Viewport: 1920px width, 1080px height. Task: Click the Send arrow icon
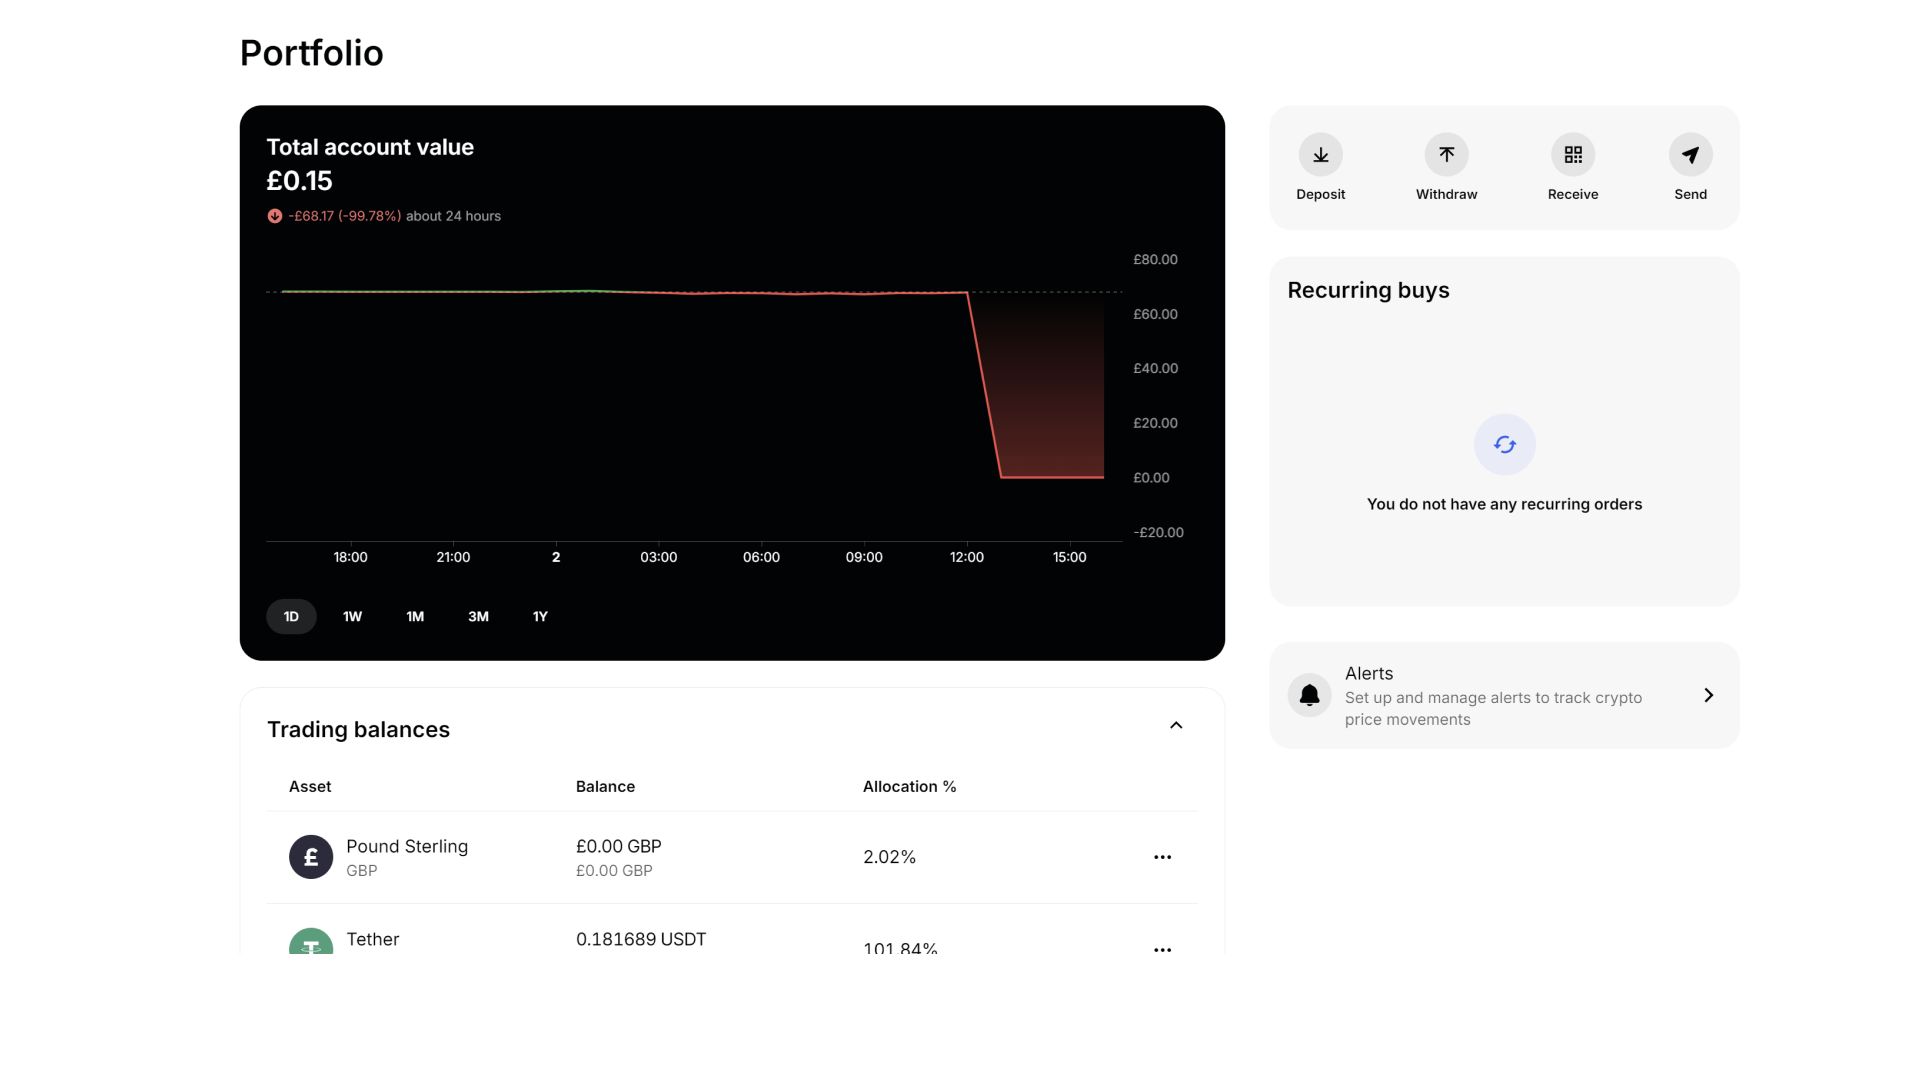[1691, 154]
